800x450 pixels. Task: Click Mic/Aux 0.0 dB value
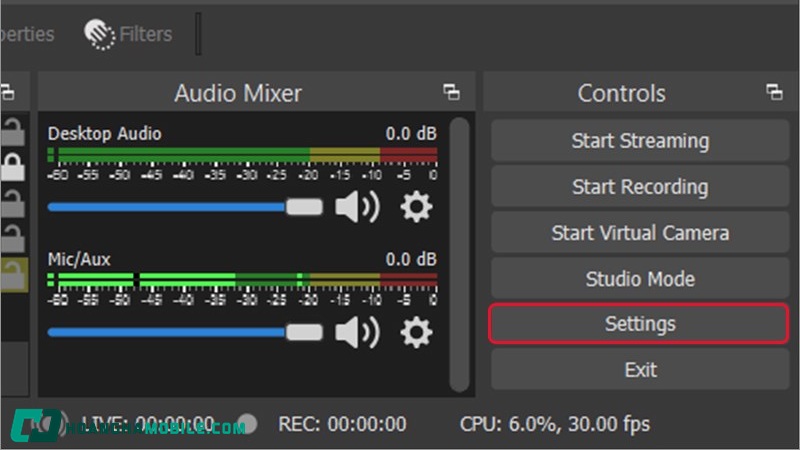click(411, 259)
